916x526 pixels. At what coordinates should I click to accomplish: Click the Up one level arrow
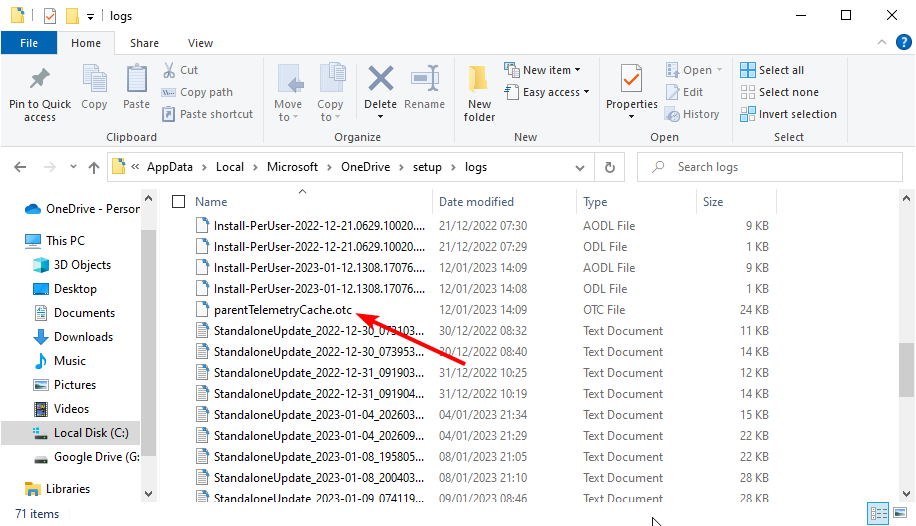(x=93, y=167)
